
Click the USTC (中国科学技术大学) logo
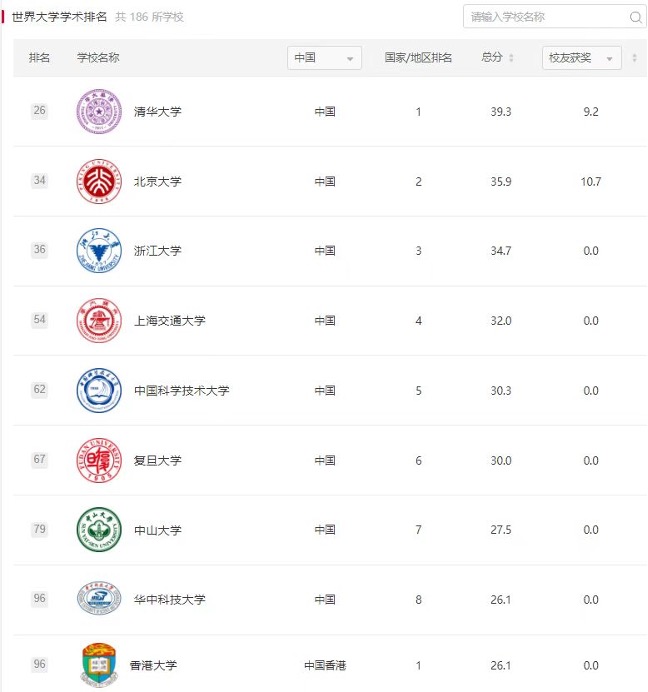click(99, 390)
